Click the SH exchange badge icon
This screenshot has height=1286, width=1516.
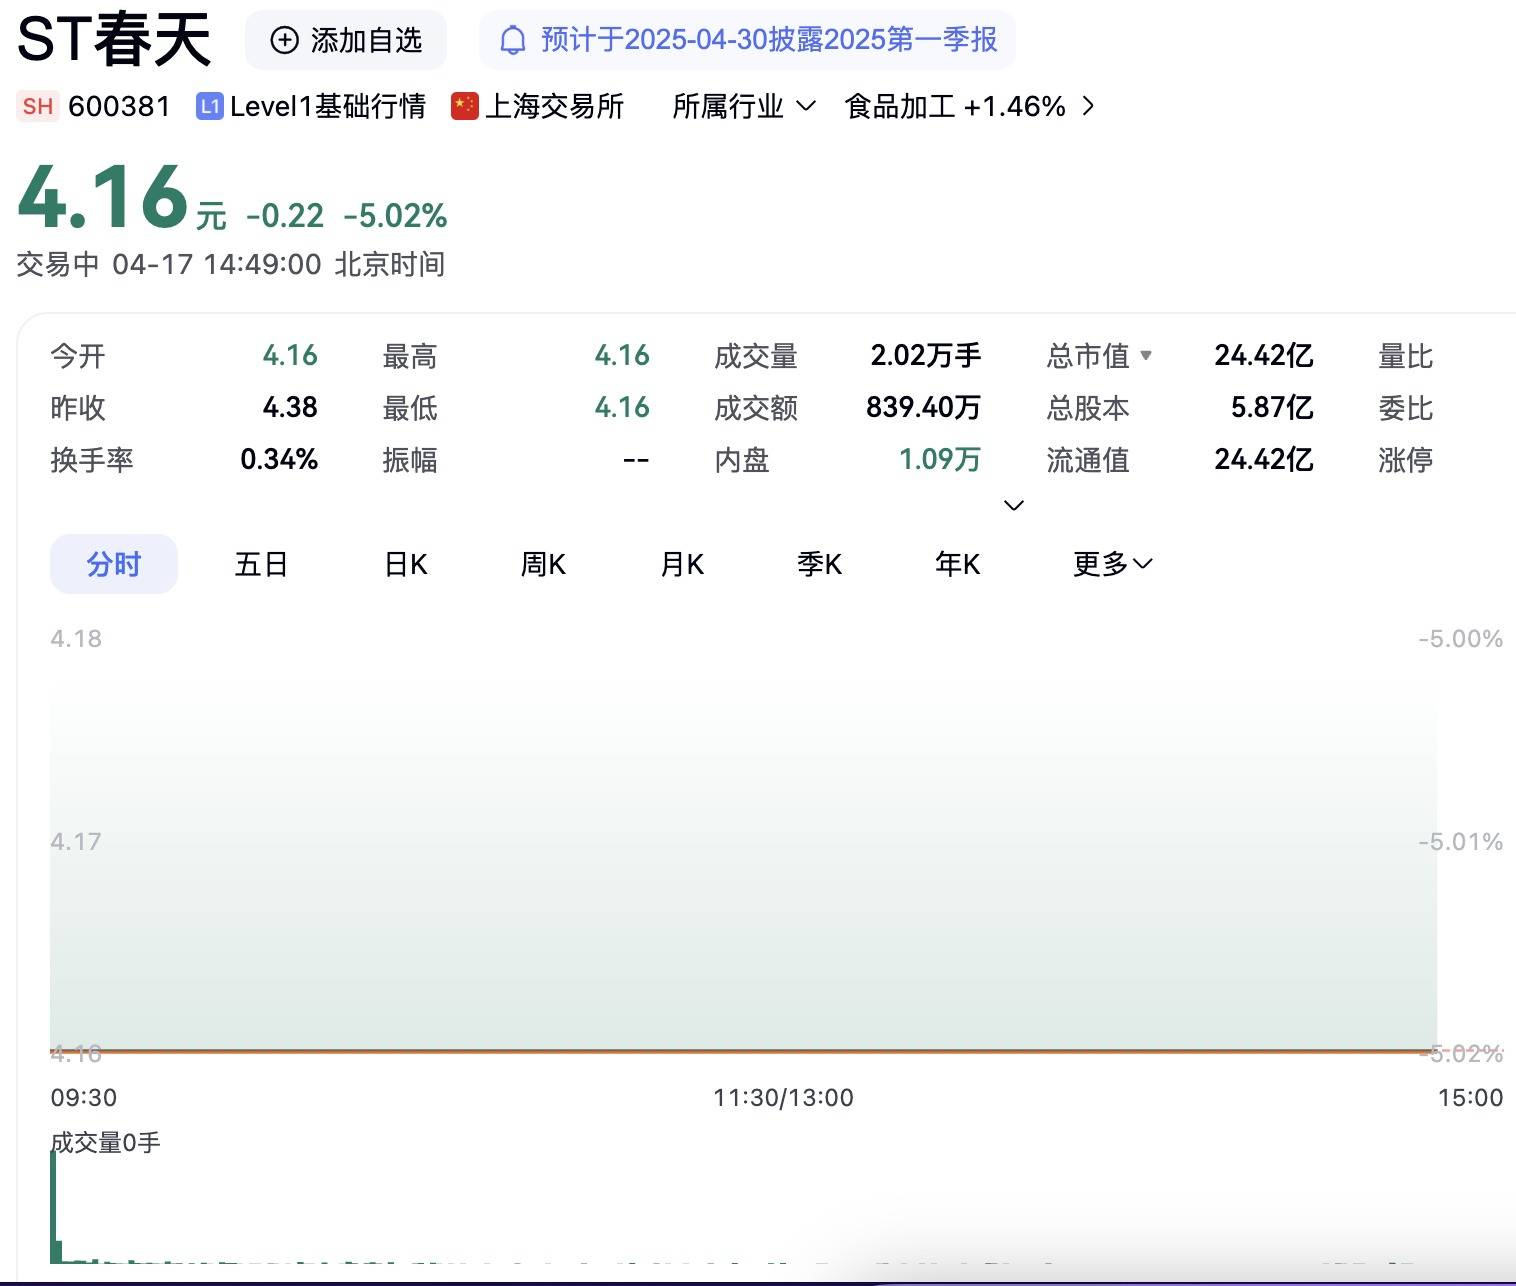coord(38,106)
